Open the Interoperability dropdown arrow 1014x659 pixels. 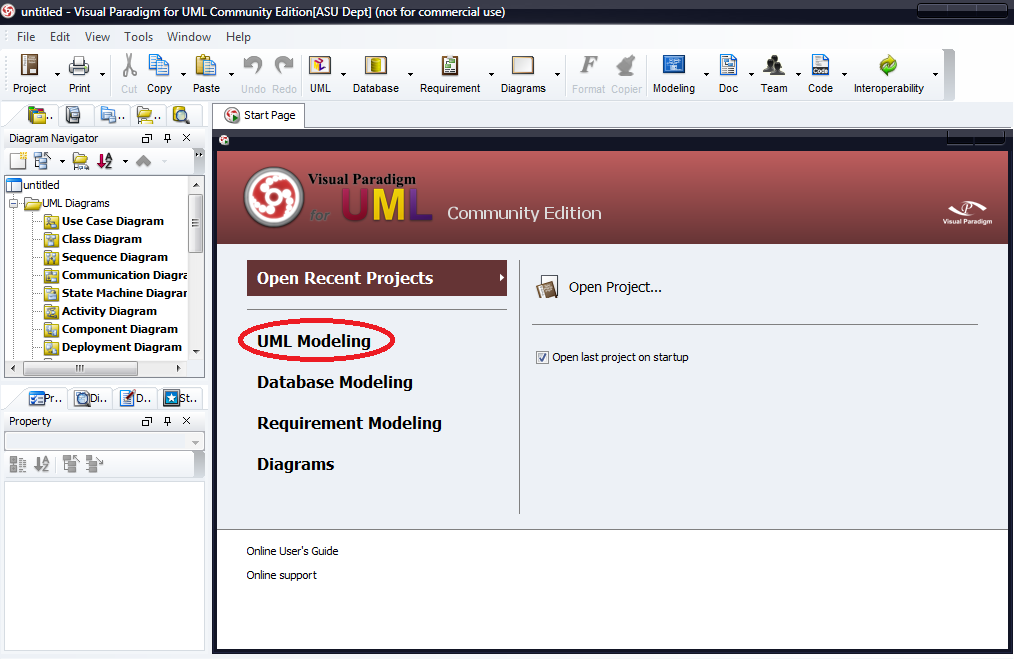935,74
